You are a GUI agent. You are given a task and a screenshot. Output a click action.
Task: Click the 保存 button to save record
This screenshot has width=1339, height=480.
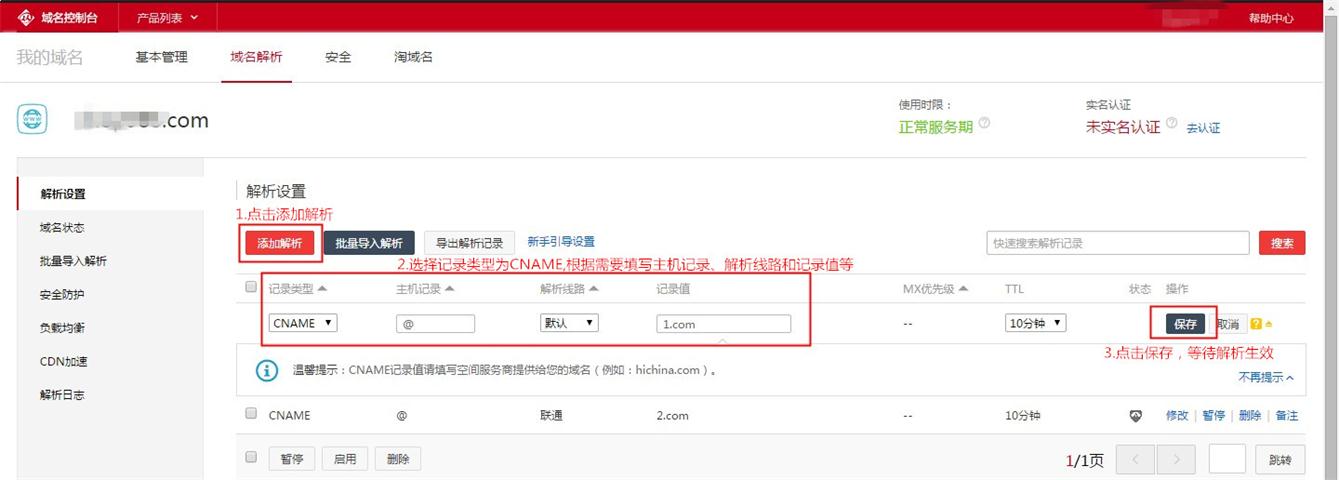click(1186, 324)
